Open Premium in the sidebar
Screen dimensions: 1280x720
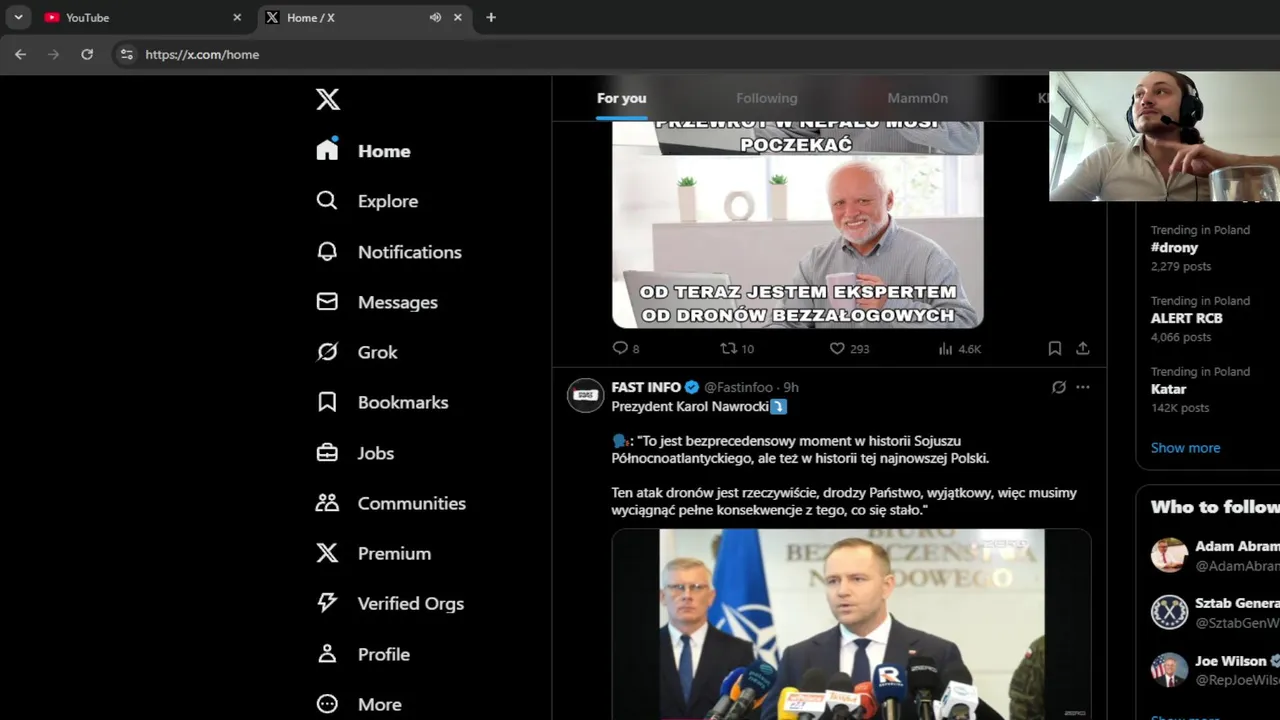(373, 553)
